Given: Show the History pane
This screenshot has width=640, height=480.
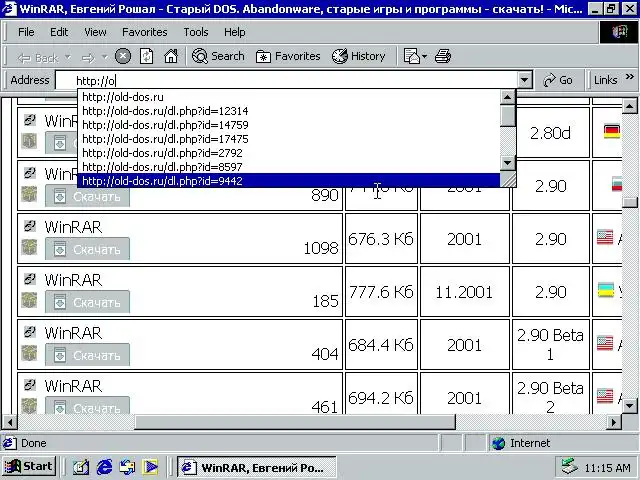Looking at the screenshot, I should tap(358, 56).
